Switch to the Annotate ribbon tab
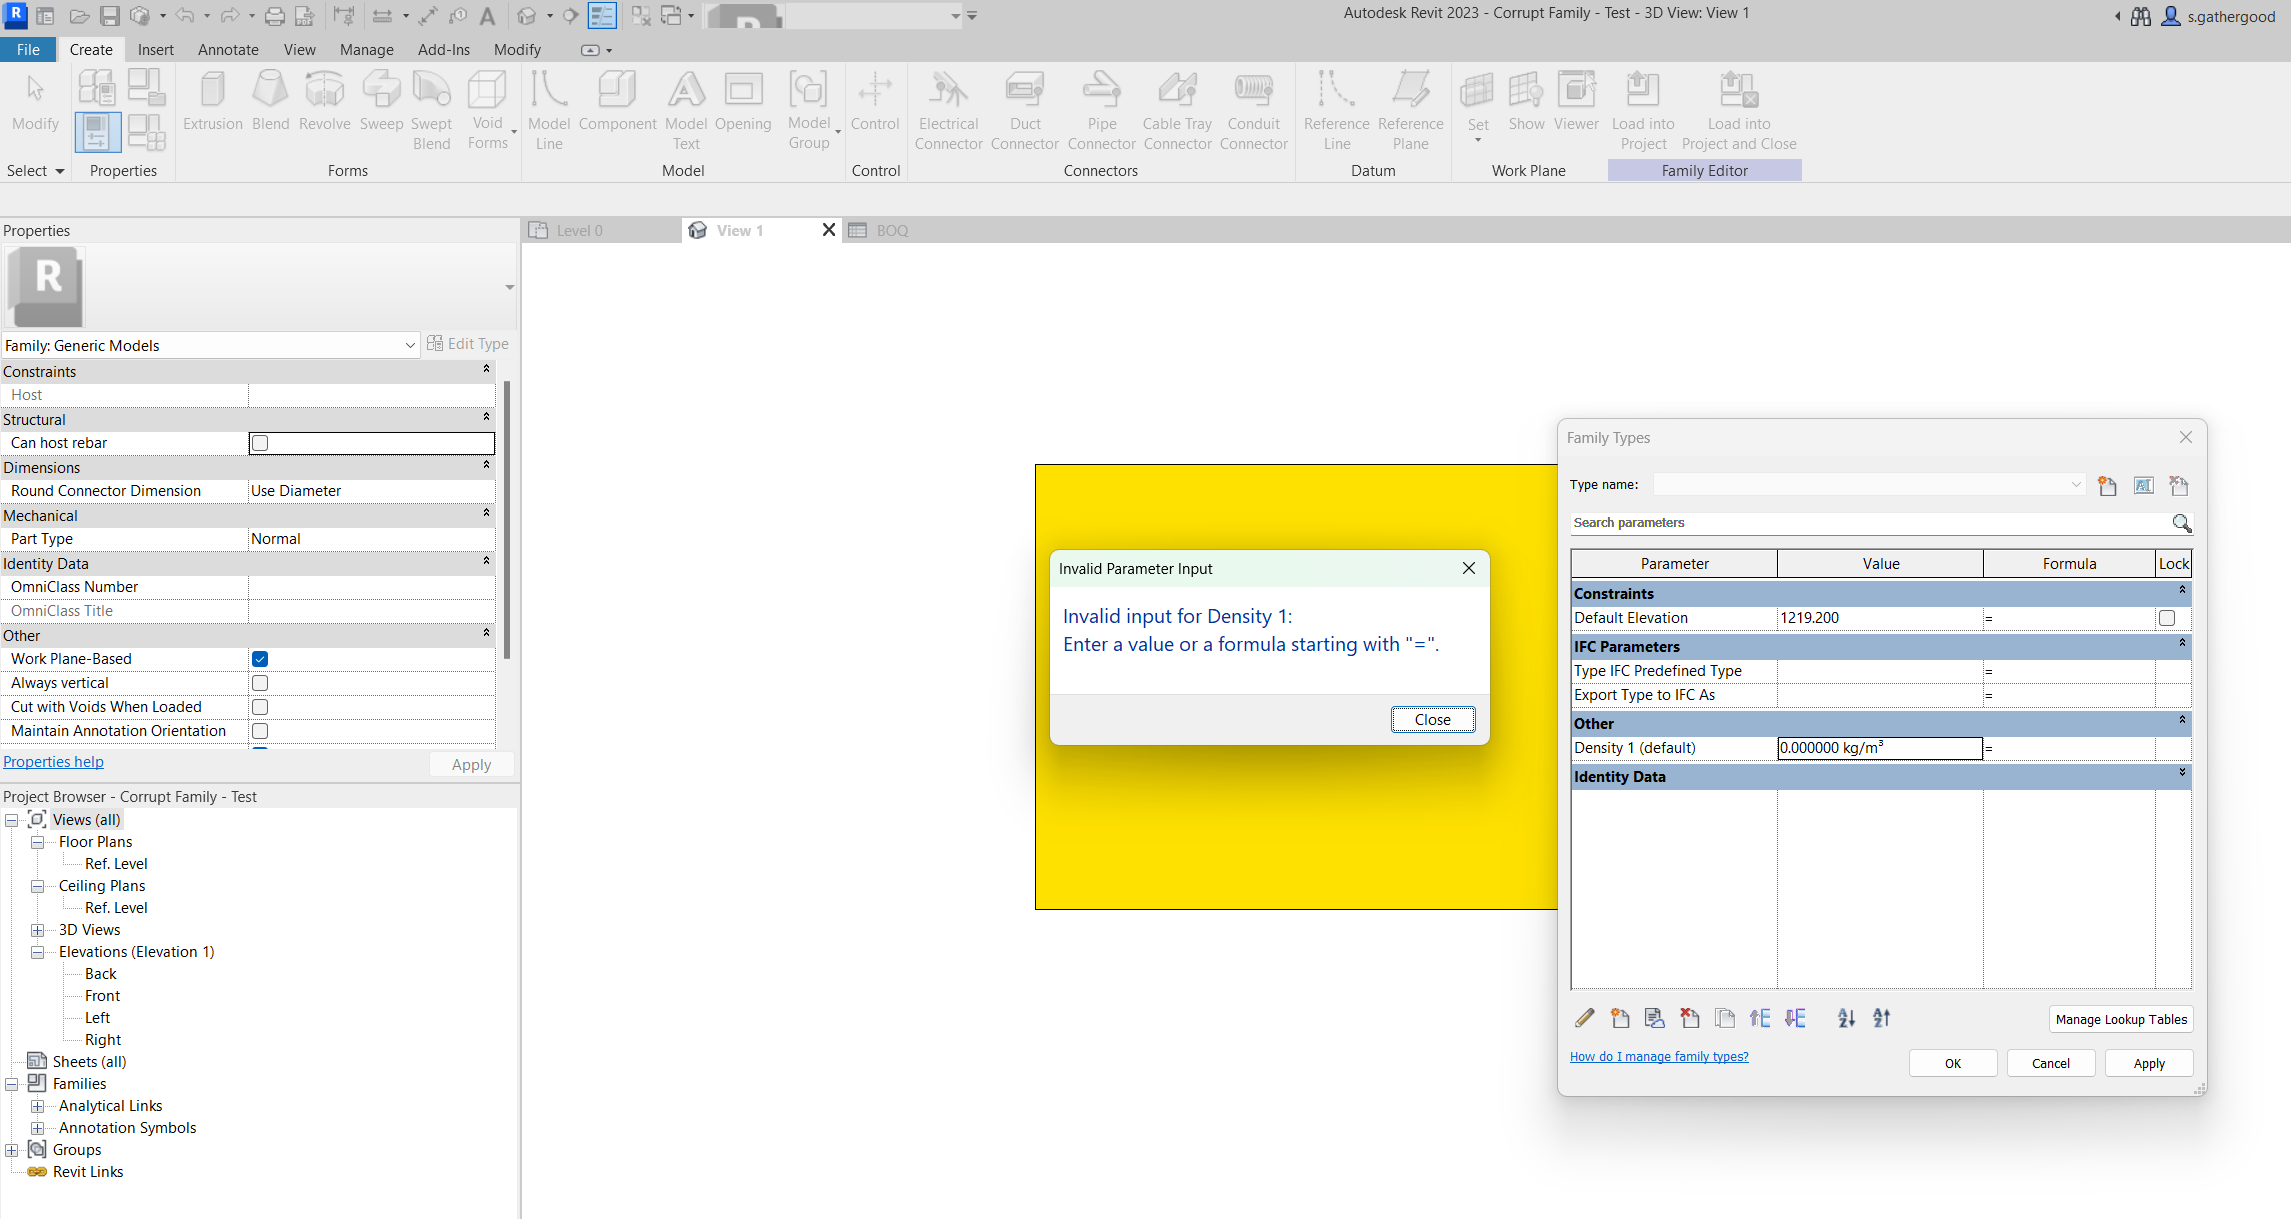This screenshot has height=1219, width=2291. click(x=228, y=49)
